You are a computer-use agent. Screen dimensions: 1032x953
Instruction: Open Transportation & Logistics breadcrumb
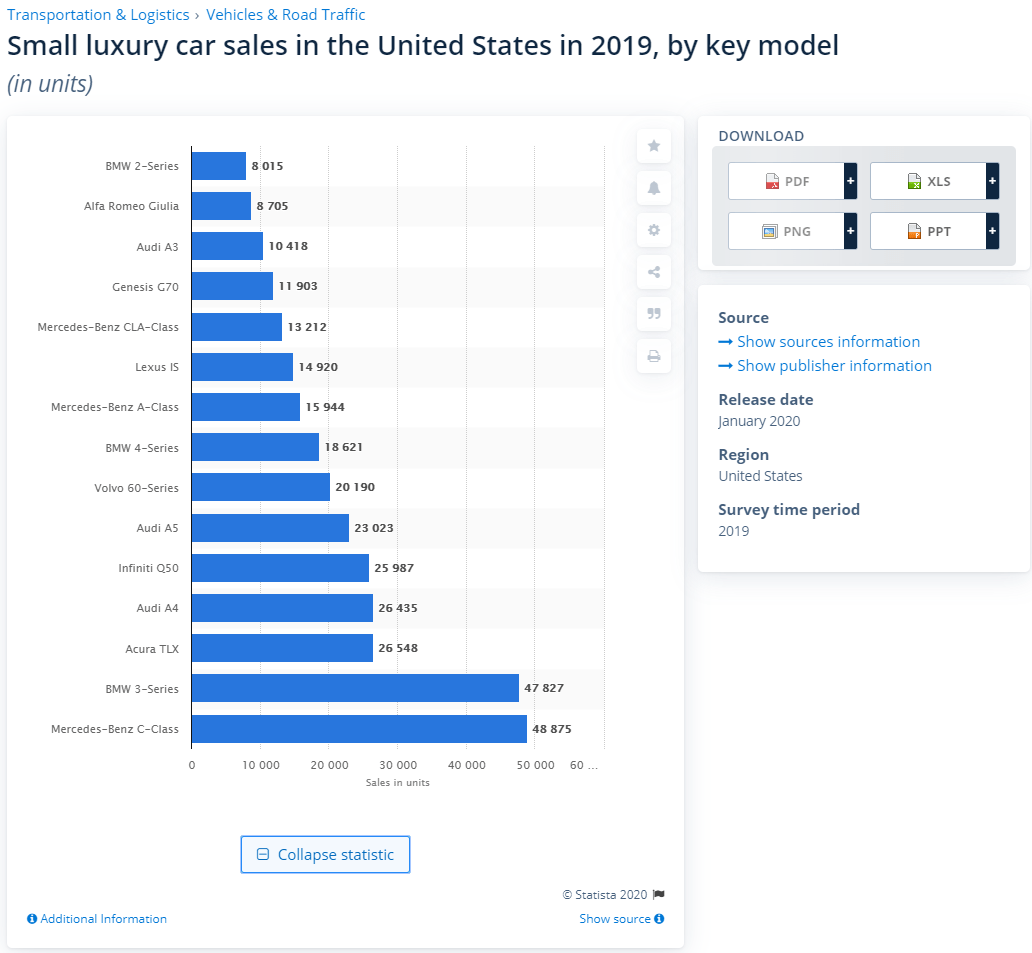[x=98, y=15]
